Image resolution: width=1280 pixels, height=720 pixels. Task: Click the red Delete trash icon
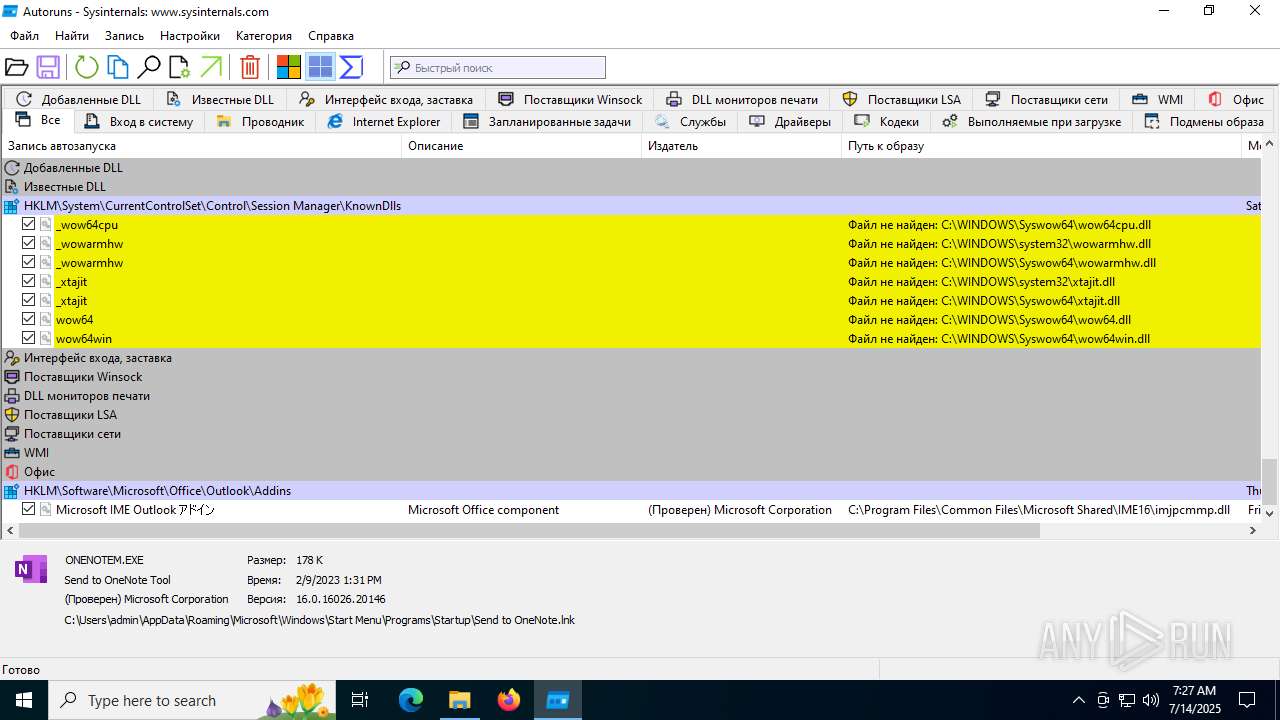250,68
